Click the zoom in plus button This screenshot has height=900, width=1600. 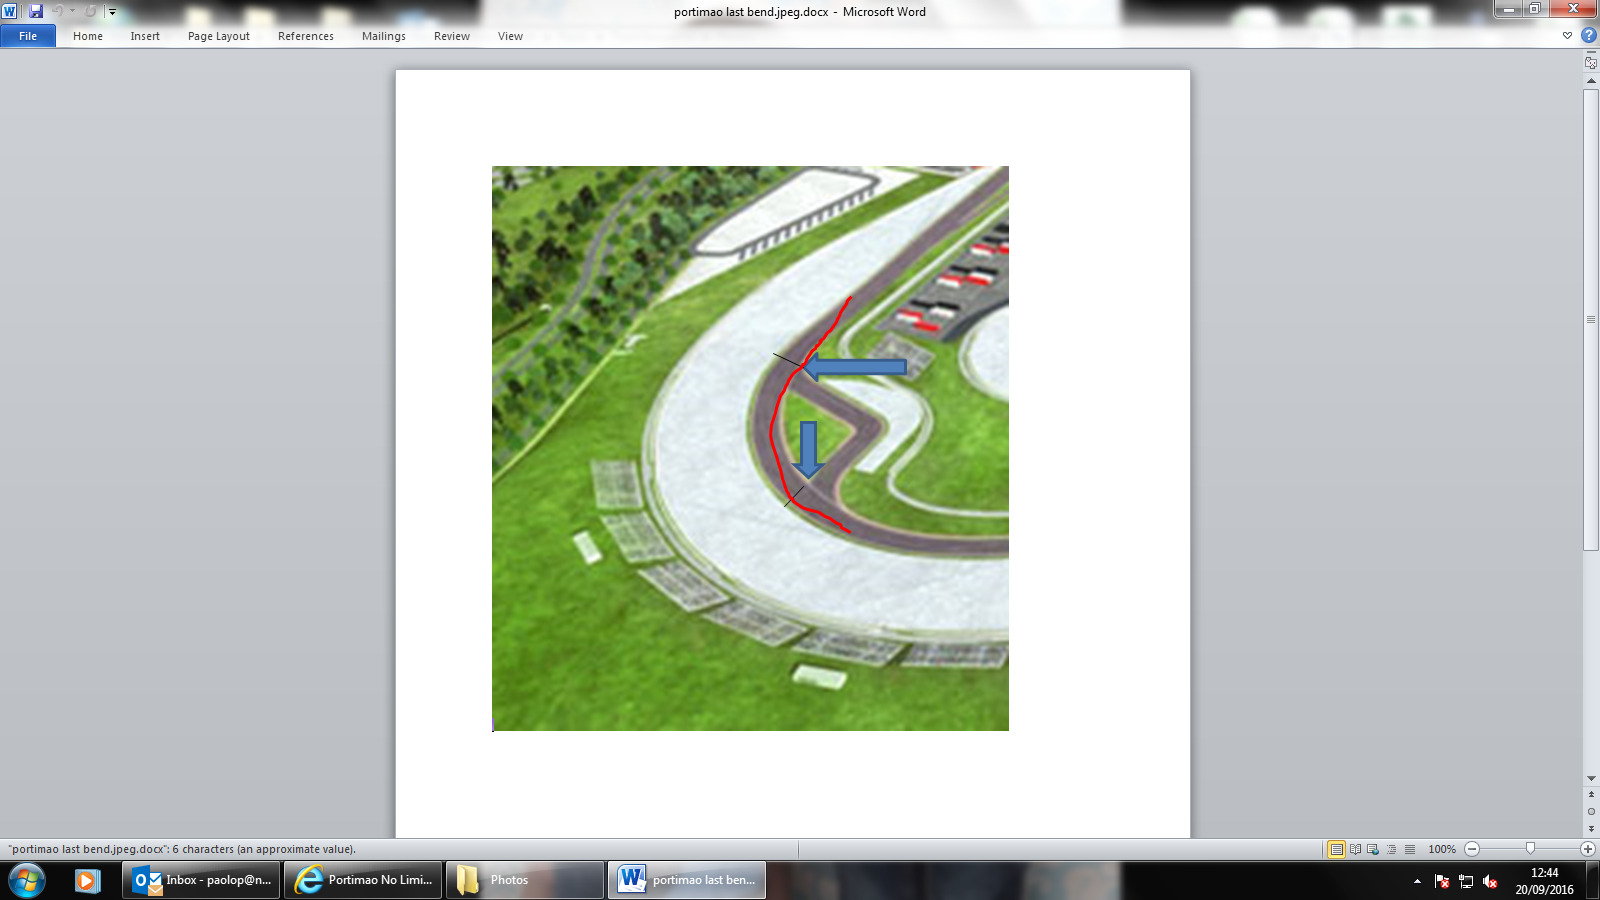(1587, 849)
